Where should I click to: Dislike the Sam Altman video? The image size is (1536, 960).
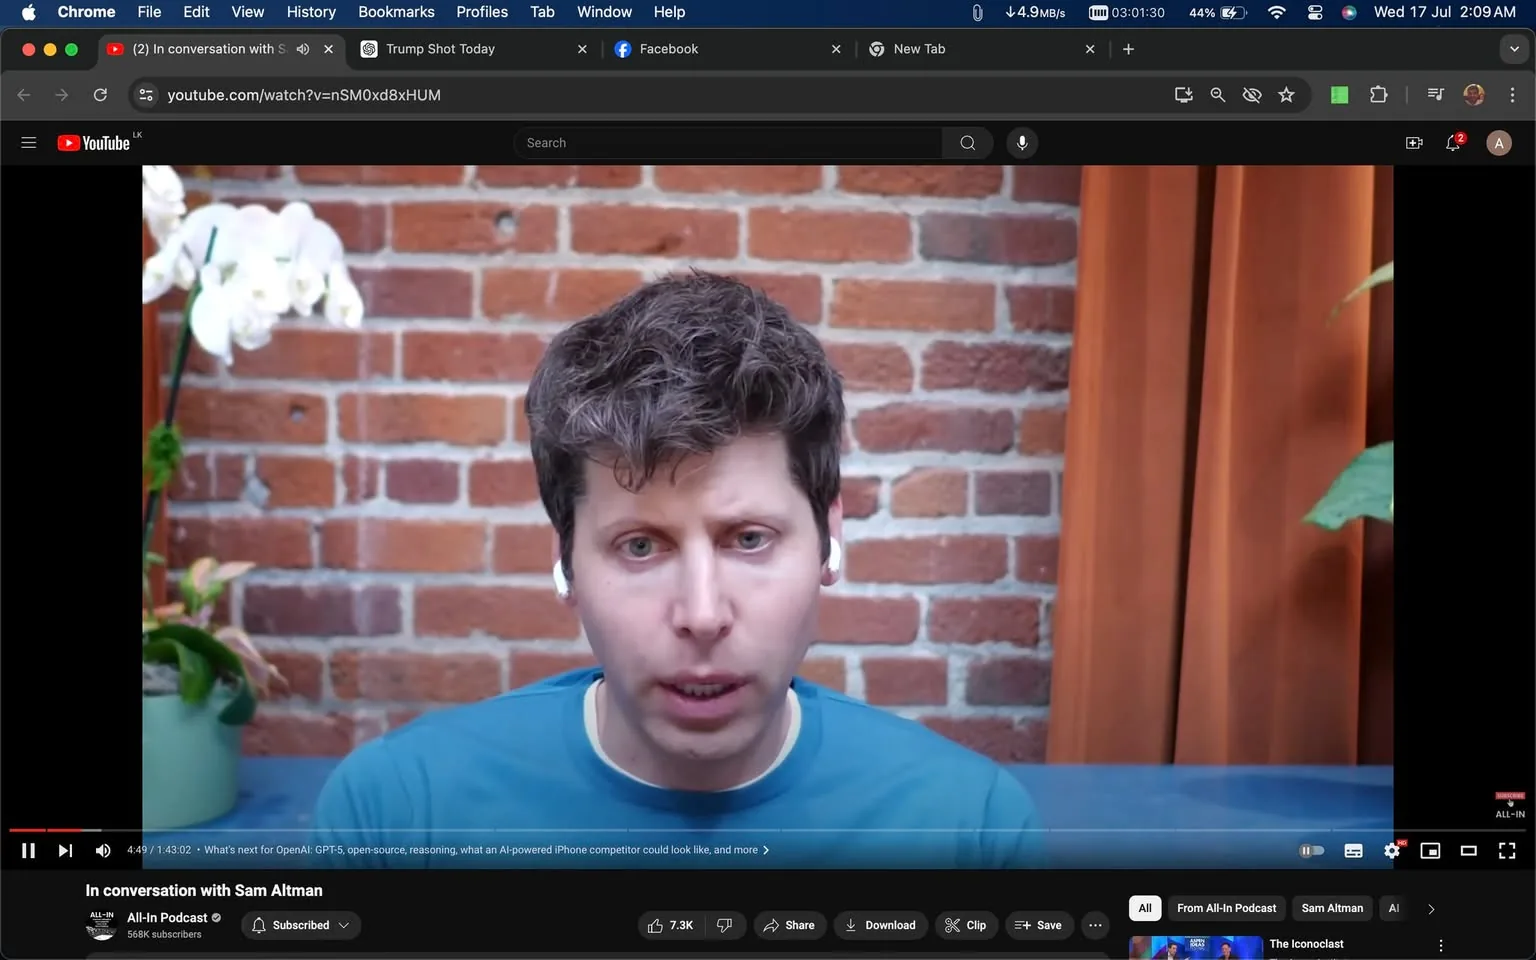724,925
